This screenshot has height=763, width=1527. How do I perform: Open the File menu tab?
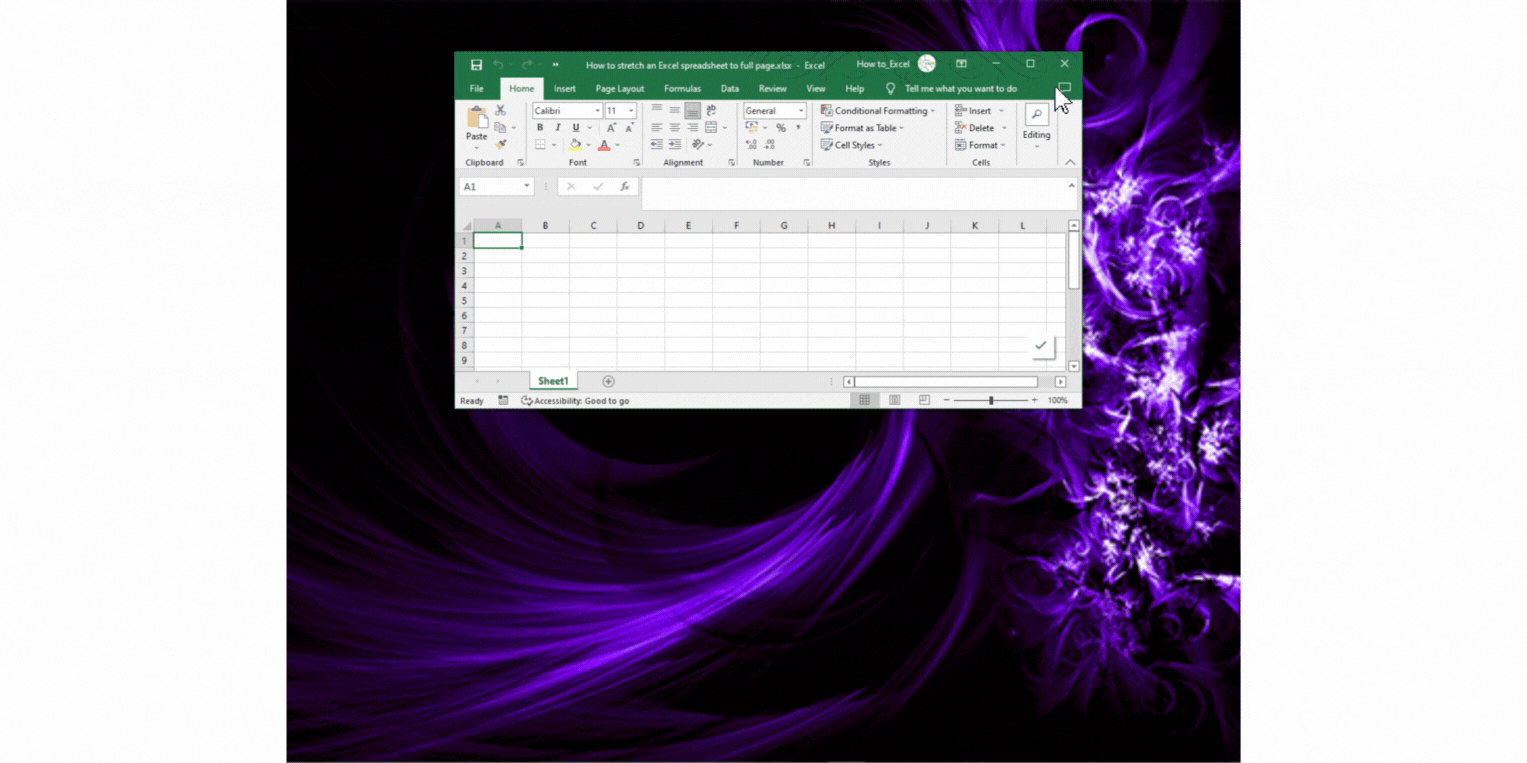pyautogui.click(x=477, y=89)
